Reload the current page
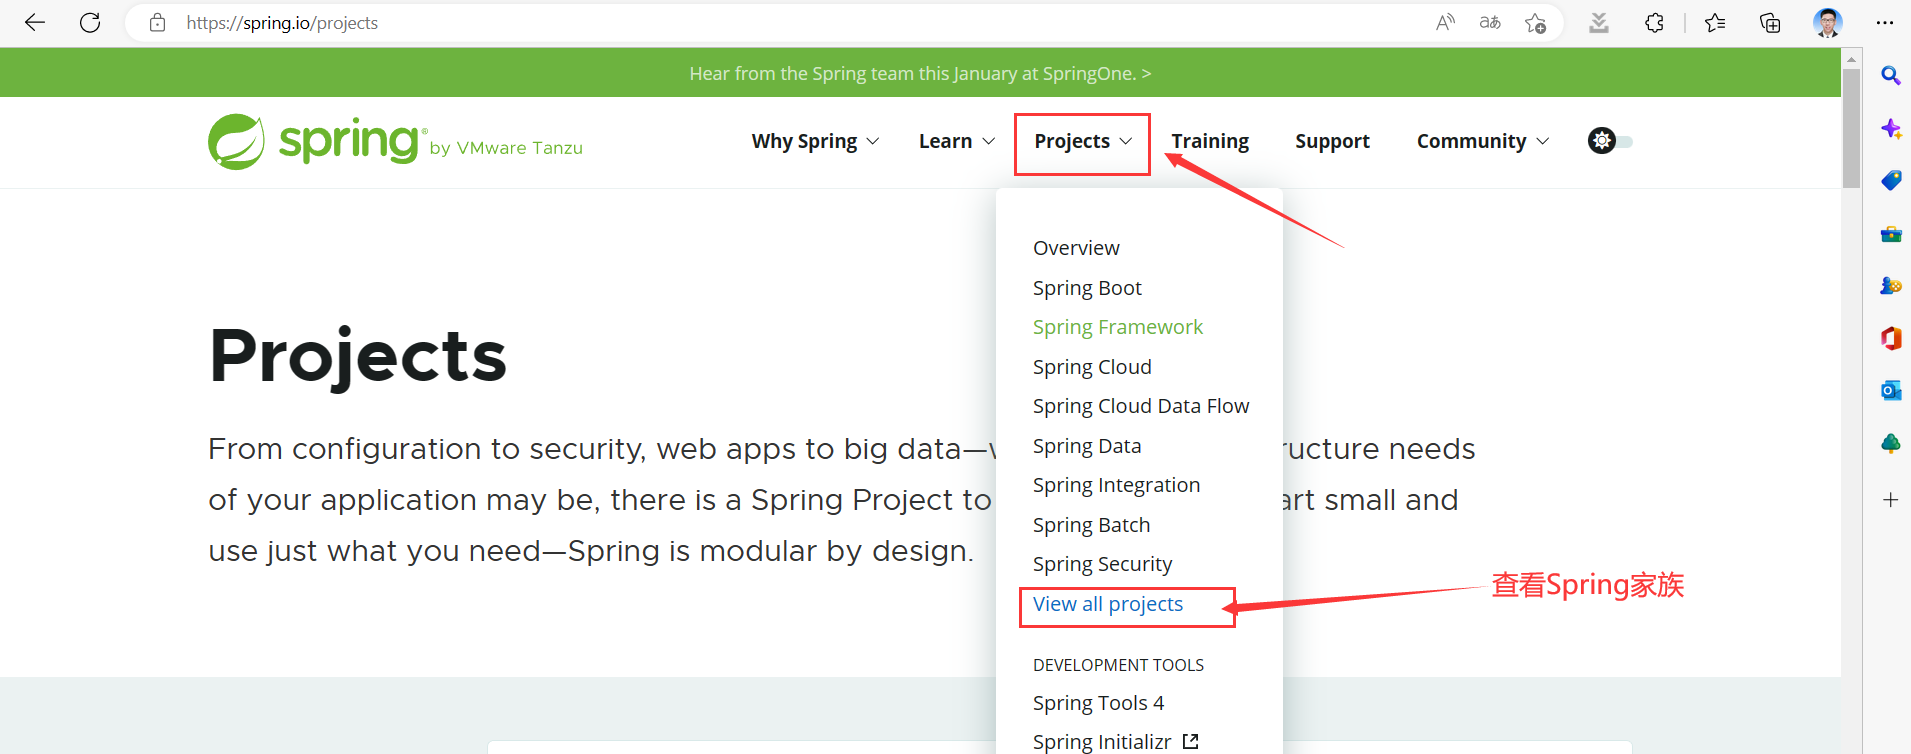 pos(90,22)
